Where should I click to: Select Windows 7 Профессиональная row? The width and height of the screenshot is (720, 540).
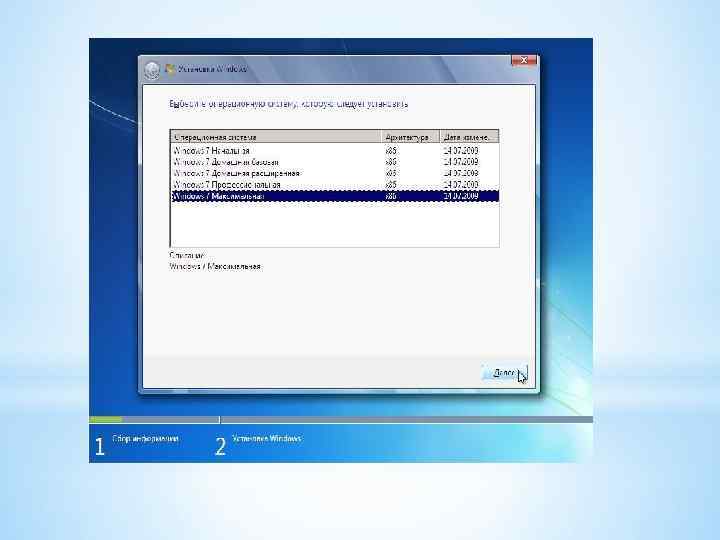335,185
